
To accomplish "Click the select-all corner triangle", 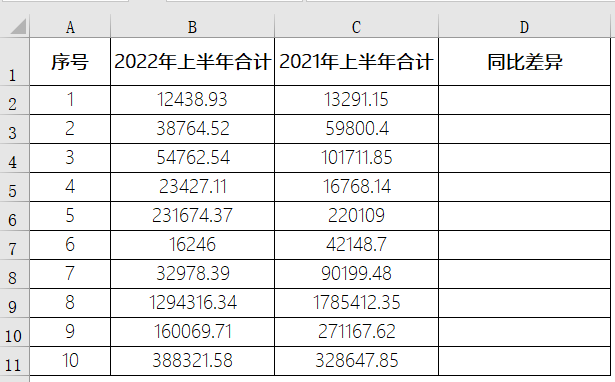I will point(18,26).
